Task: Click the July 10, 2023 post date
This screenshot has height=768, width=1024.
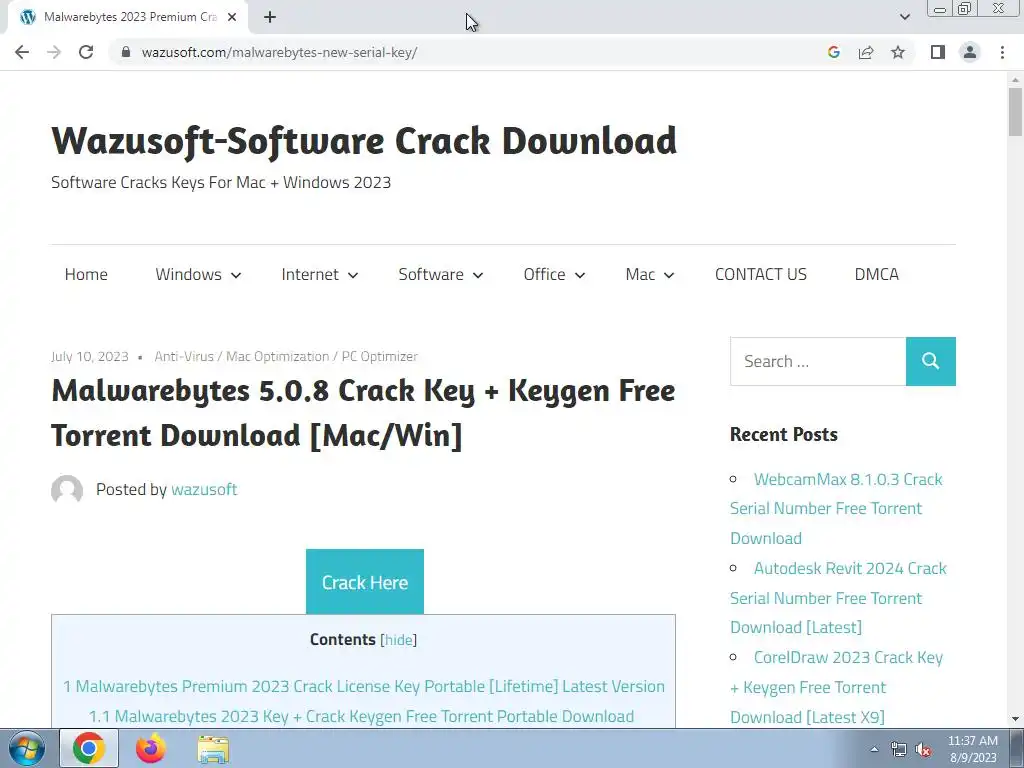Action: click(89, 357)
